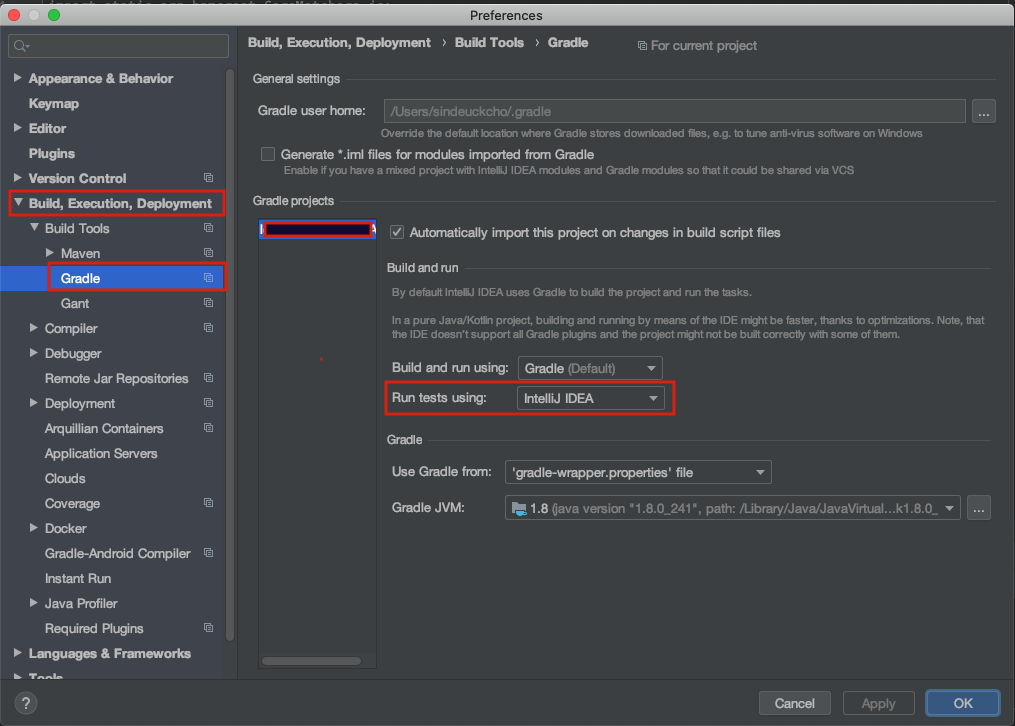
Task: Expand the Deployment tree node
Action: pyautogui.click(x=32, y=403)
